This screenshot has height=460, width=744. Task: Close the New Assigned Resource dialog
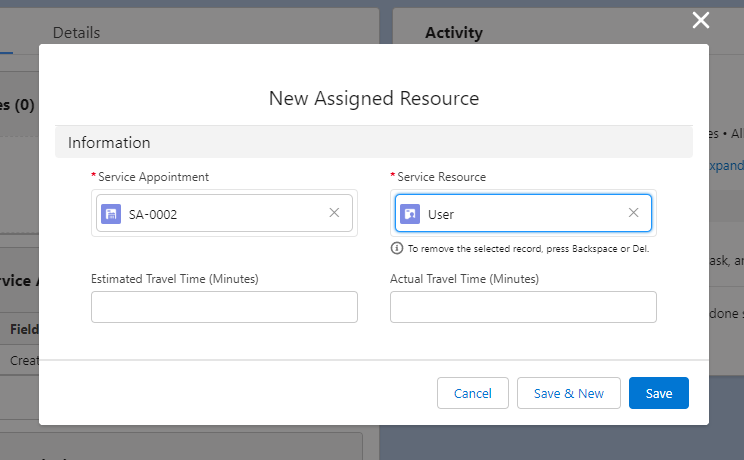701,21
